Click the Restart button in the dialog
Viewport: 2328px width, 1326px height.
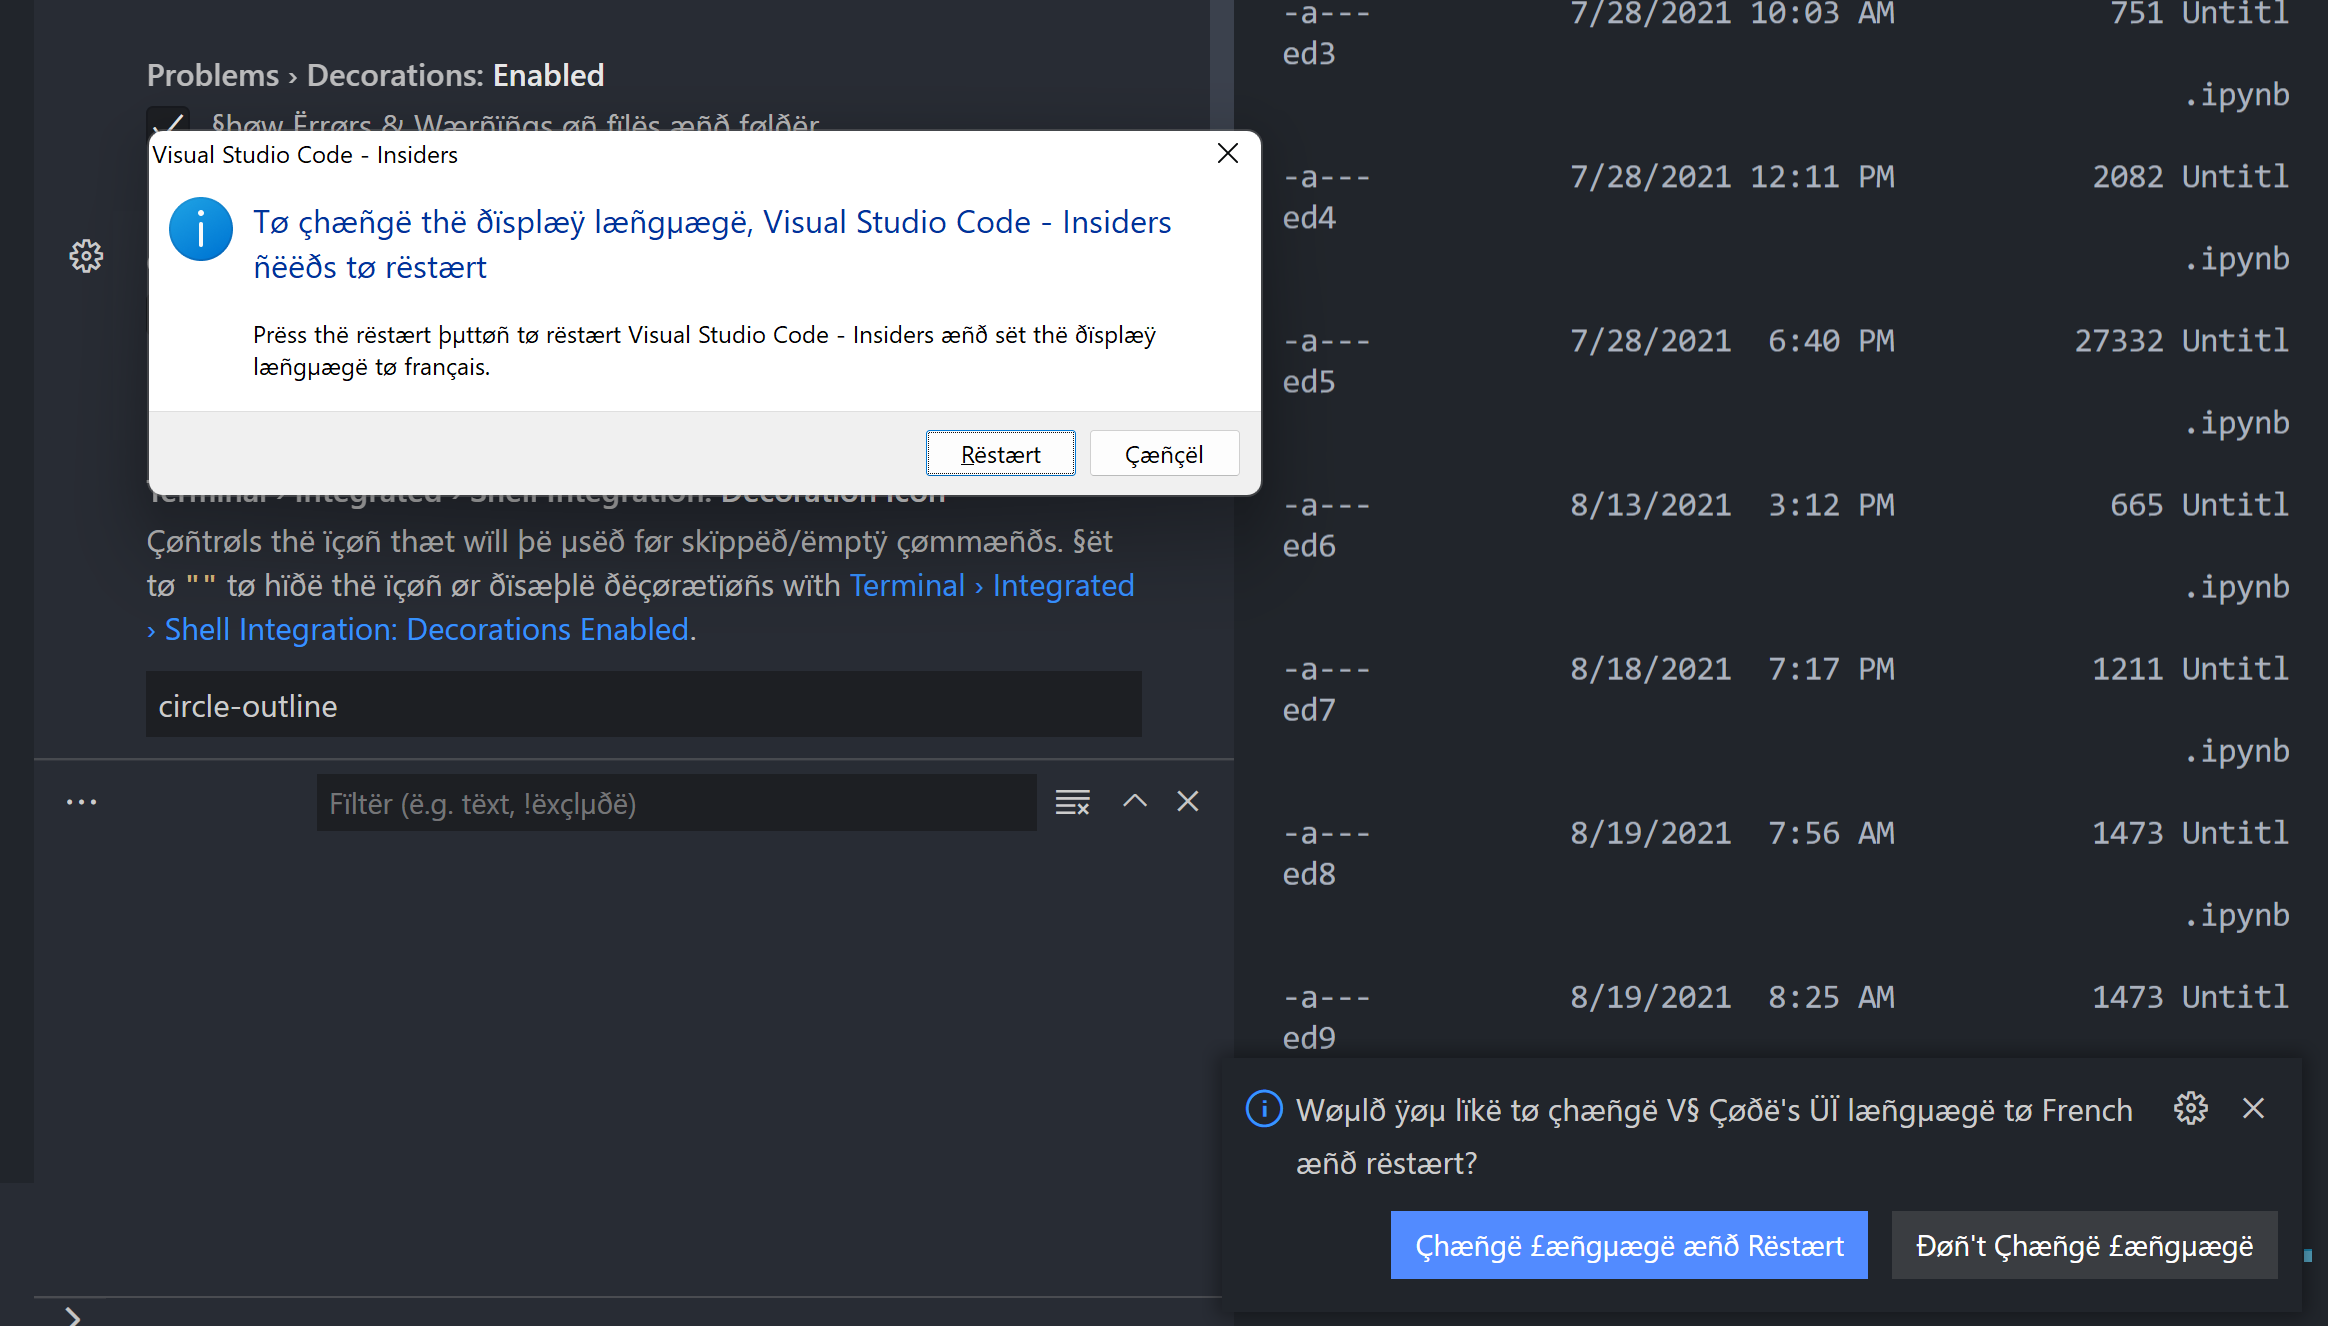coord(1000,453)
